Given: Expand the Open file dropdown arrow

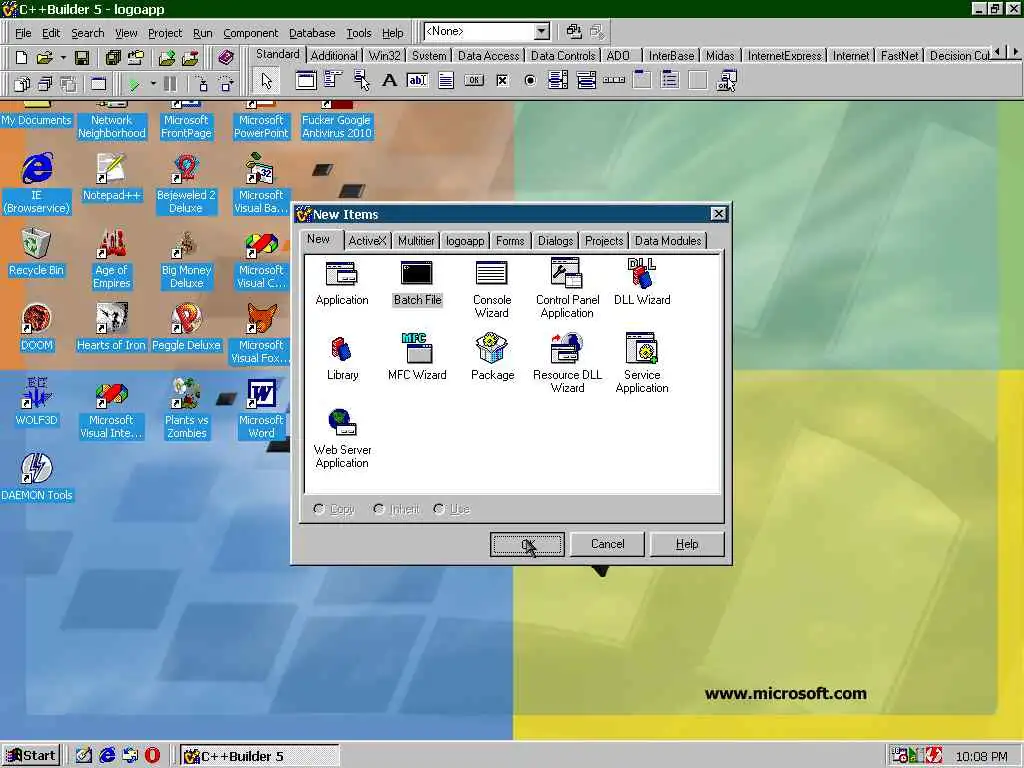Looking at the screenshot, I should coord(63,57).
